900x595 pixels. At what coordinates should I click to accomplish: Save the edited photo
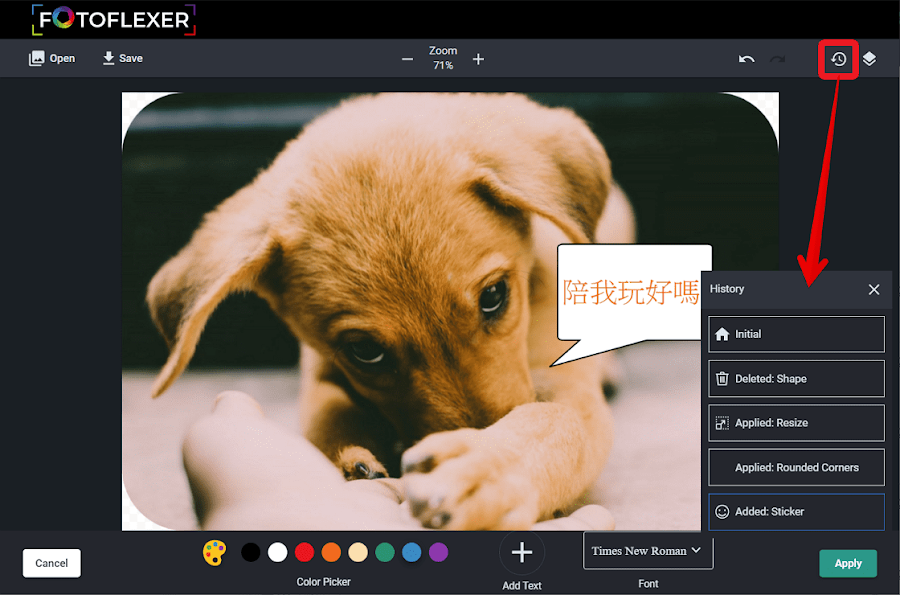coord(121,58)
